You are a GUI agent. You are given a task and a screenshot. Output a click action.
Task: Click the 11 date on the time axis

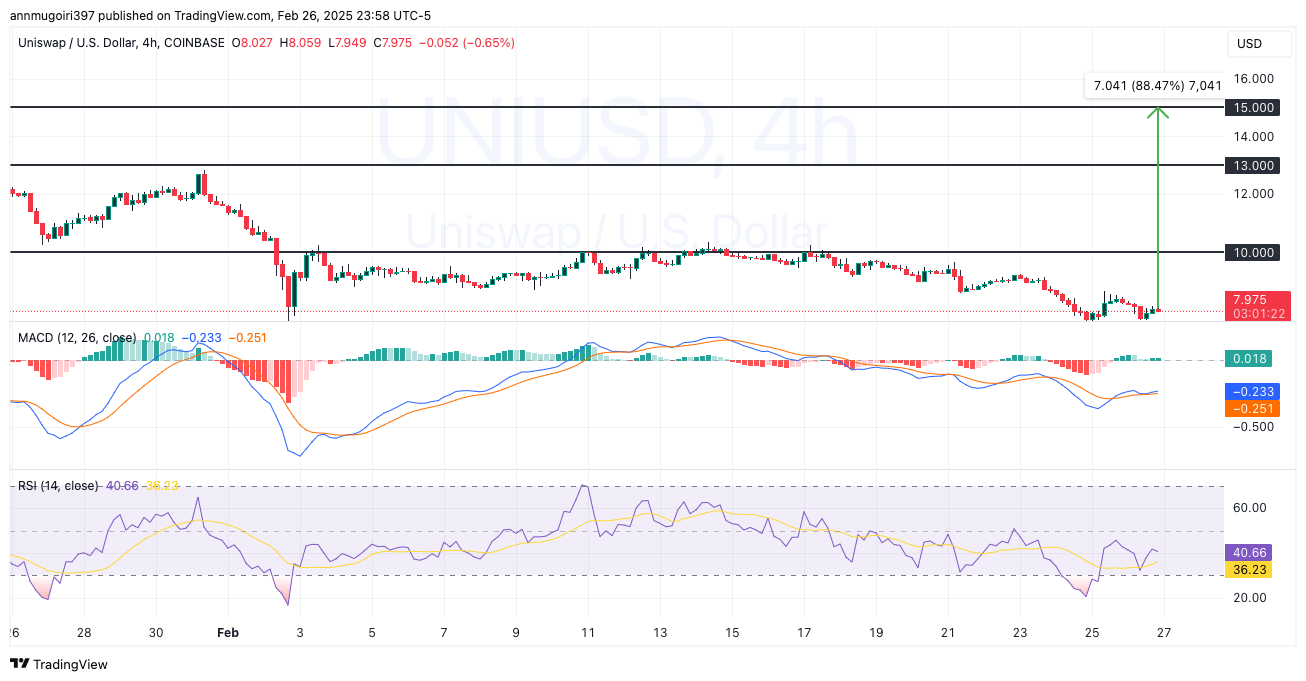pyautogui.click(x=588, y=632)
